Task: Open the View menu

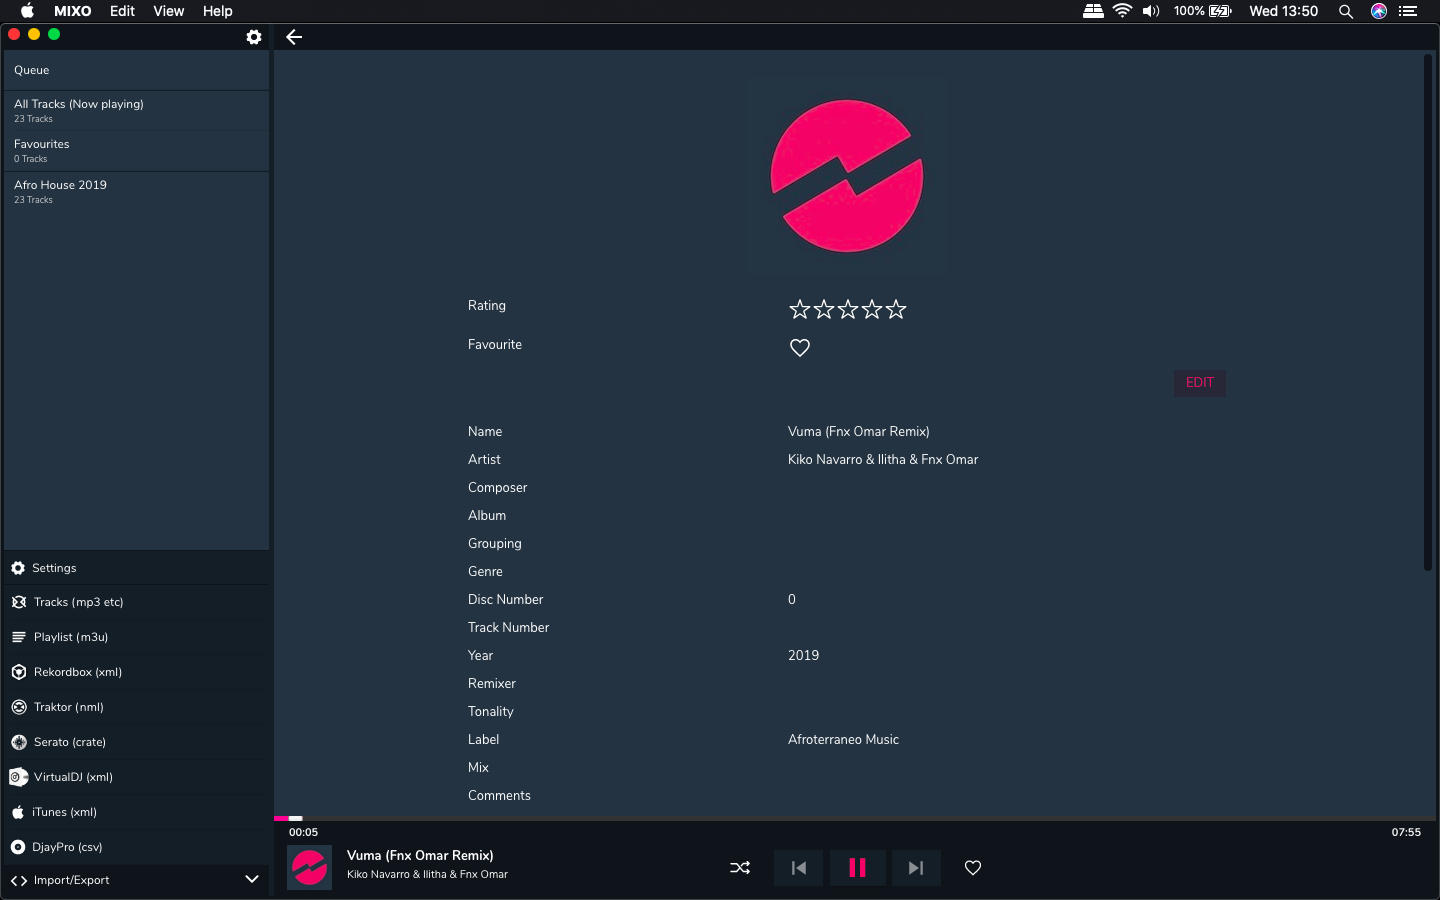Action: click(x=168, y=11)
